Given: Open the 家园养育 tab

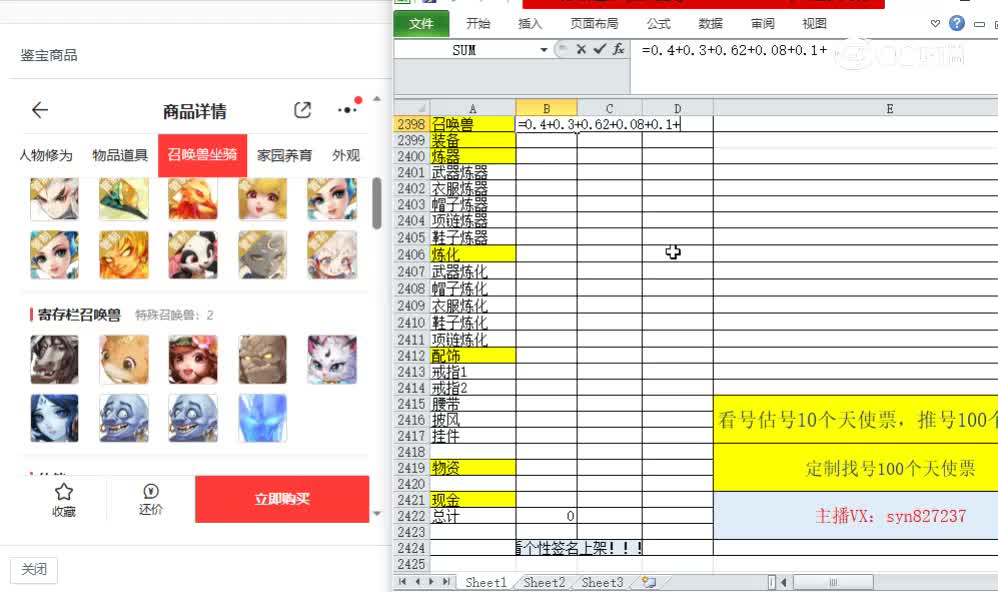Looking at the screenshot, I should [x=285, y=155].
